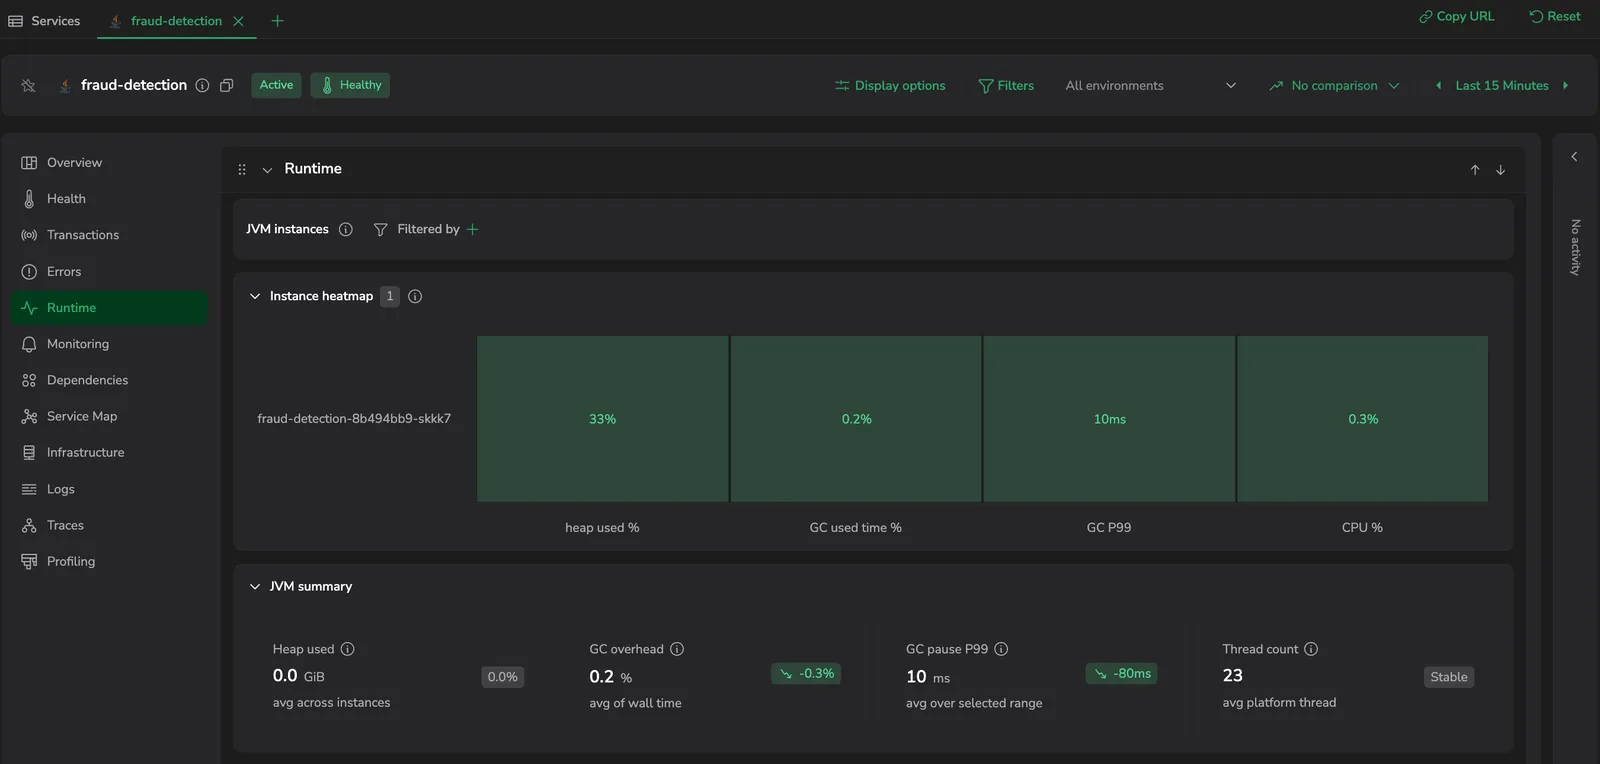1600x764 pixels.
Task: Click Instance heatmap count badge 1
Action: [390, 296]
